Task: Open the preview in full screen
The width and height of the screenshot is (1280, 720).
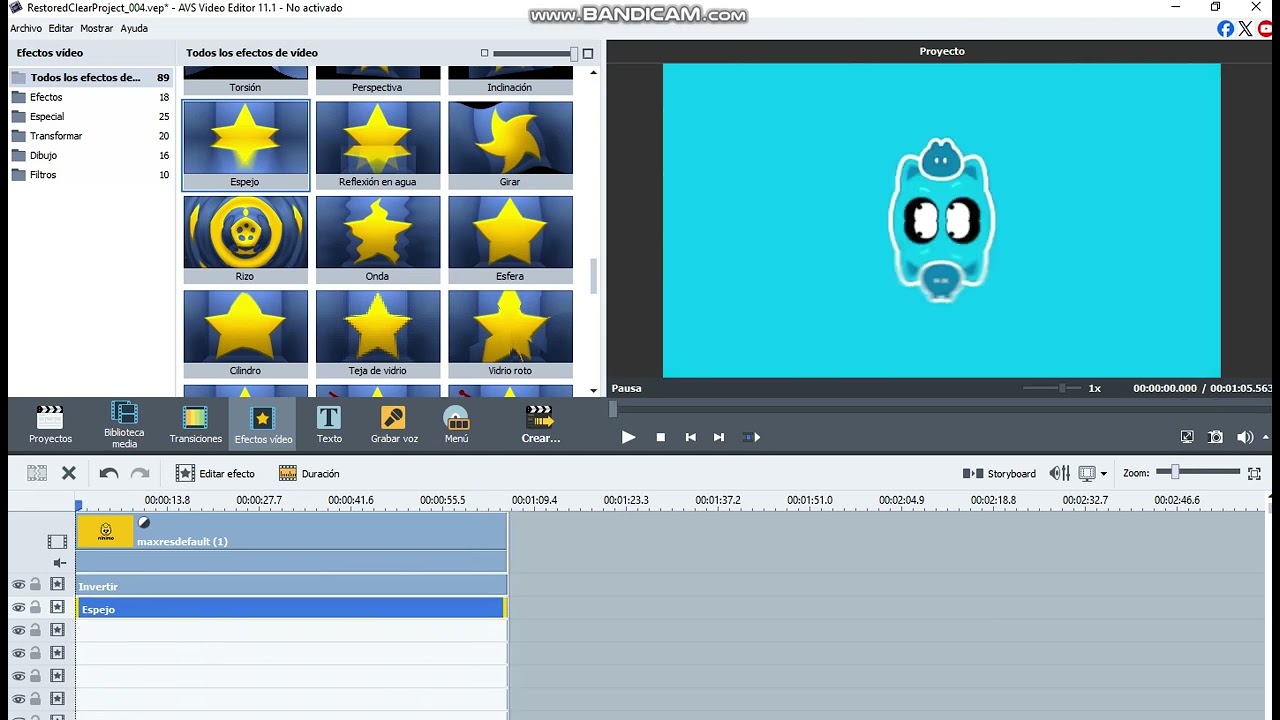Action: pyautogui.click(x=1187, y=437)
